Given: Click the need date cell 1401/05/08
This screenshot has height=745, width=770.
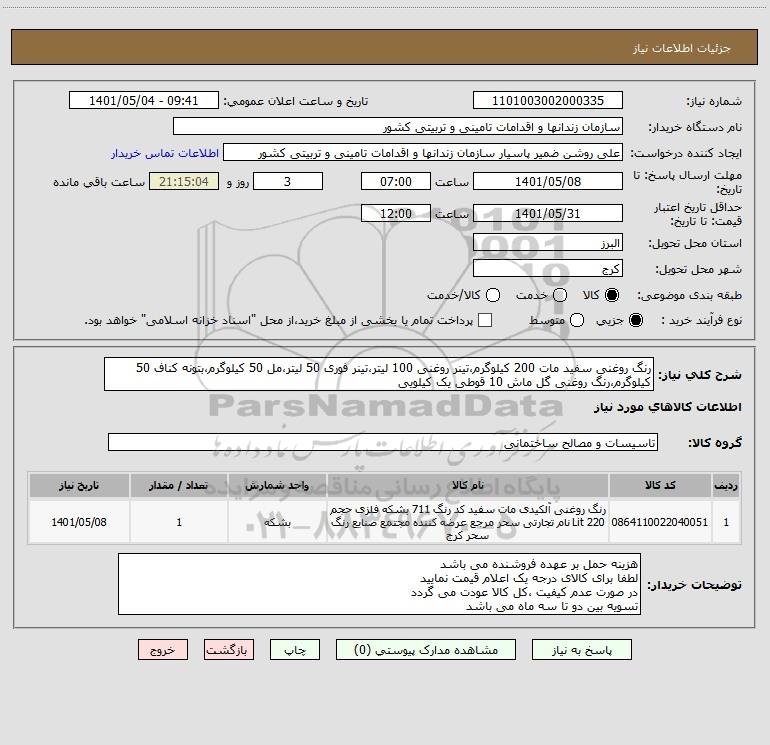Looking at the screenshot, I should [x=79, y=522].
